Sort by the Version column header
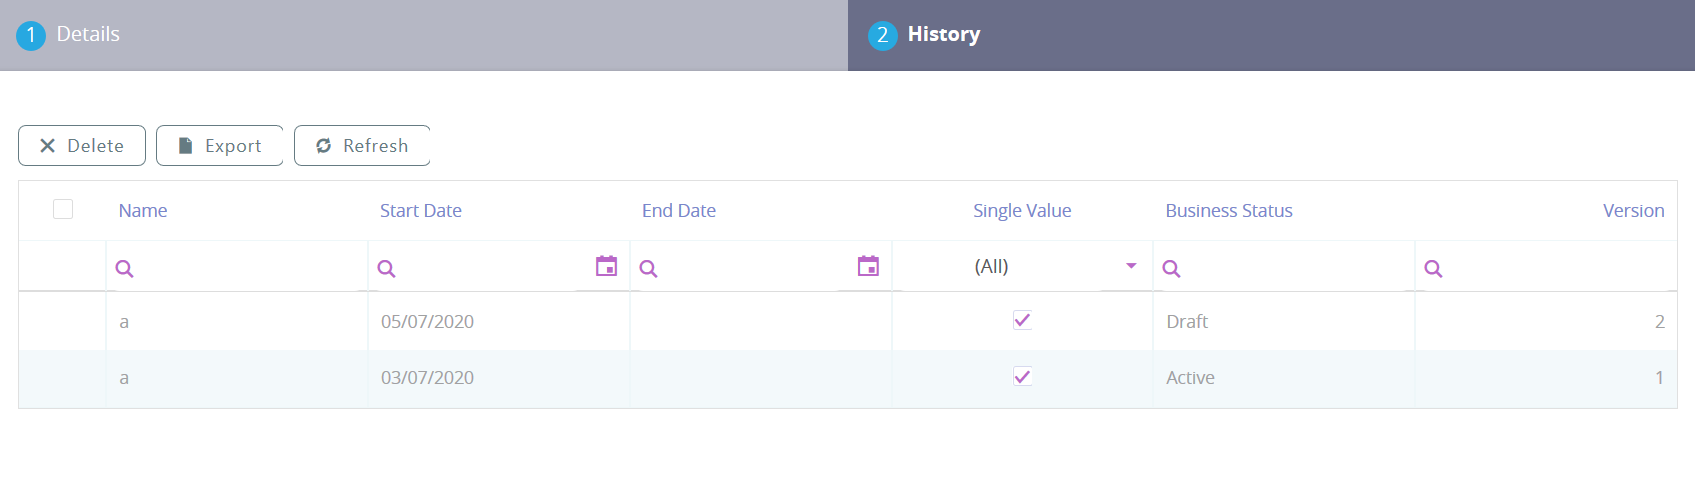This screenshot has height=486, width=1695. 1633,211
